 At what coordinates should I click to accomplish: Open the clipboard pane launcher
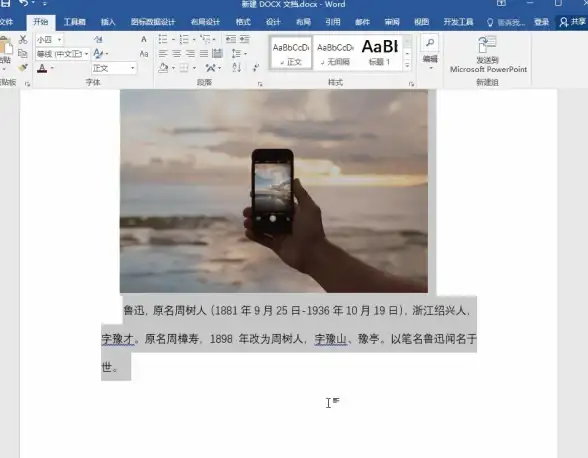27,84
